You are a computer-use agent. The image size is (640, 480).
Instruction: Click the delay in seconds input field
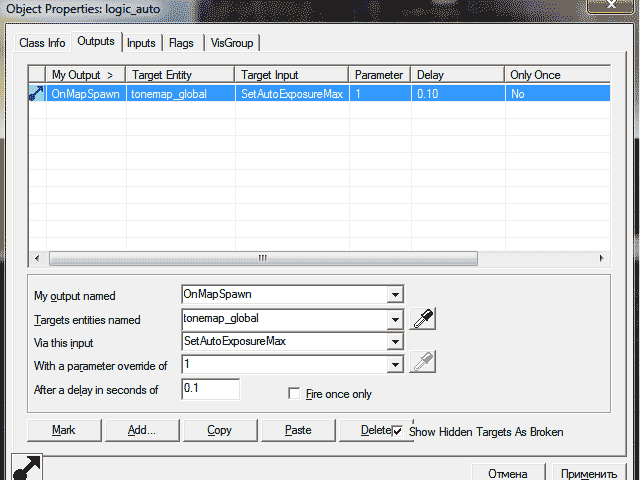tap(210, 389)
